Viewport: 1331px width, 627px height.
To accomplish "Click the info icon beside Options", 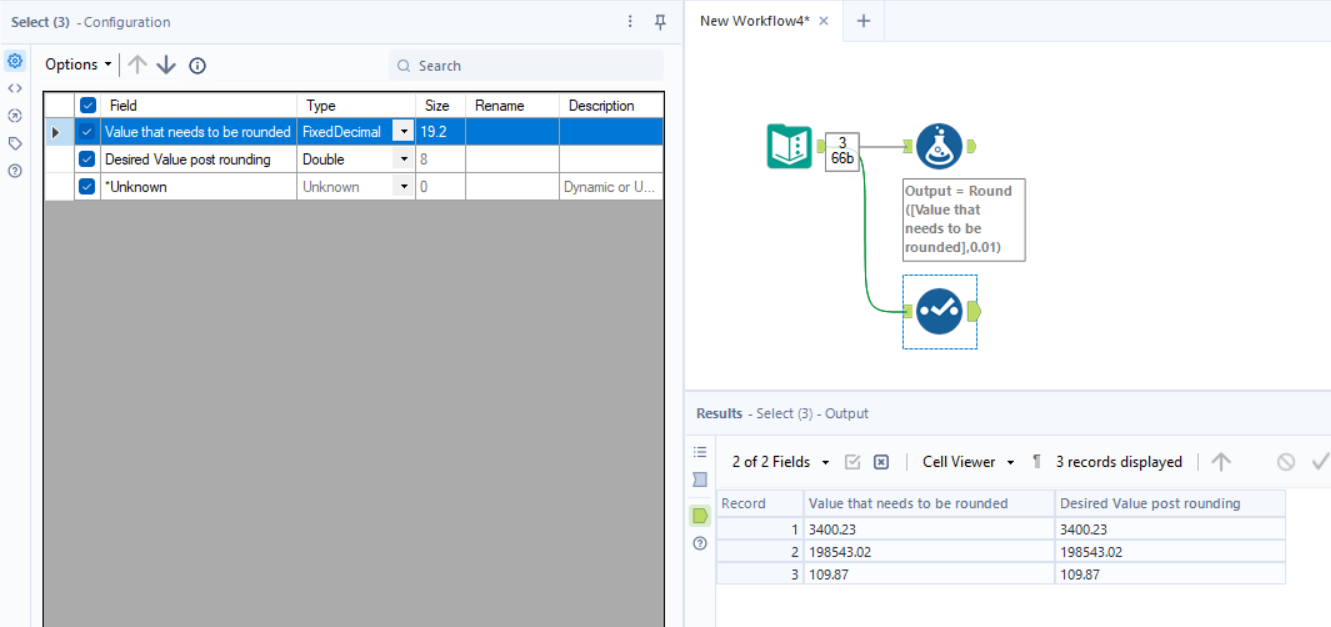I will pos(197,65).
